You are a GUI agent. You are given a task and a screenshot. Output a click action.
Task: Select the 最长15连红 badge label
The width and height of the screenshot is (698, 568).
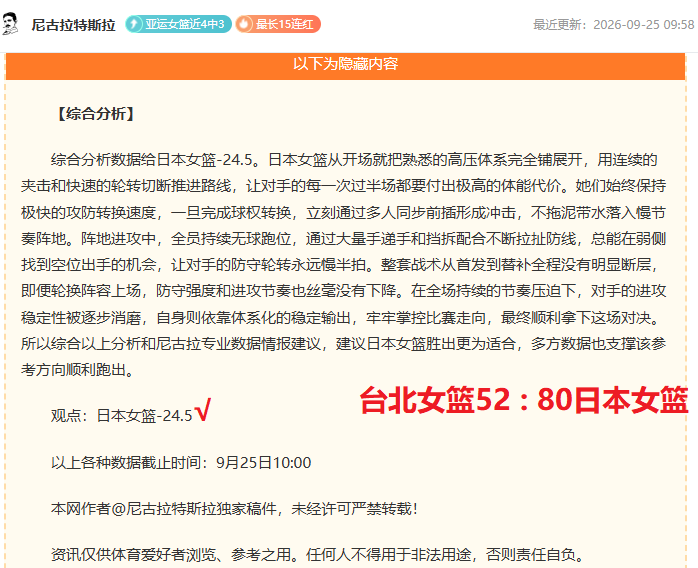tap(284, 24)
